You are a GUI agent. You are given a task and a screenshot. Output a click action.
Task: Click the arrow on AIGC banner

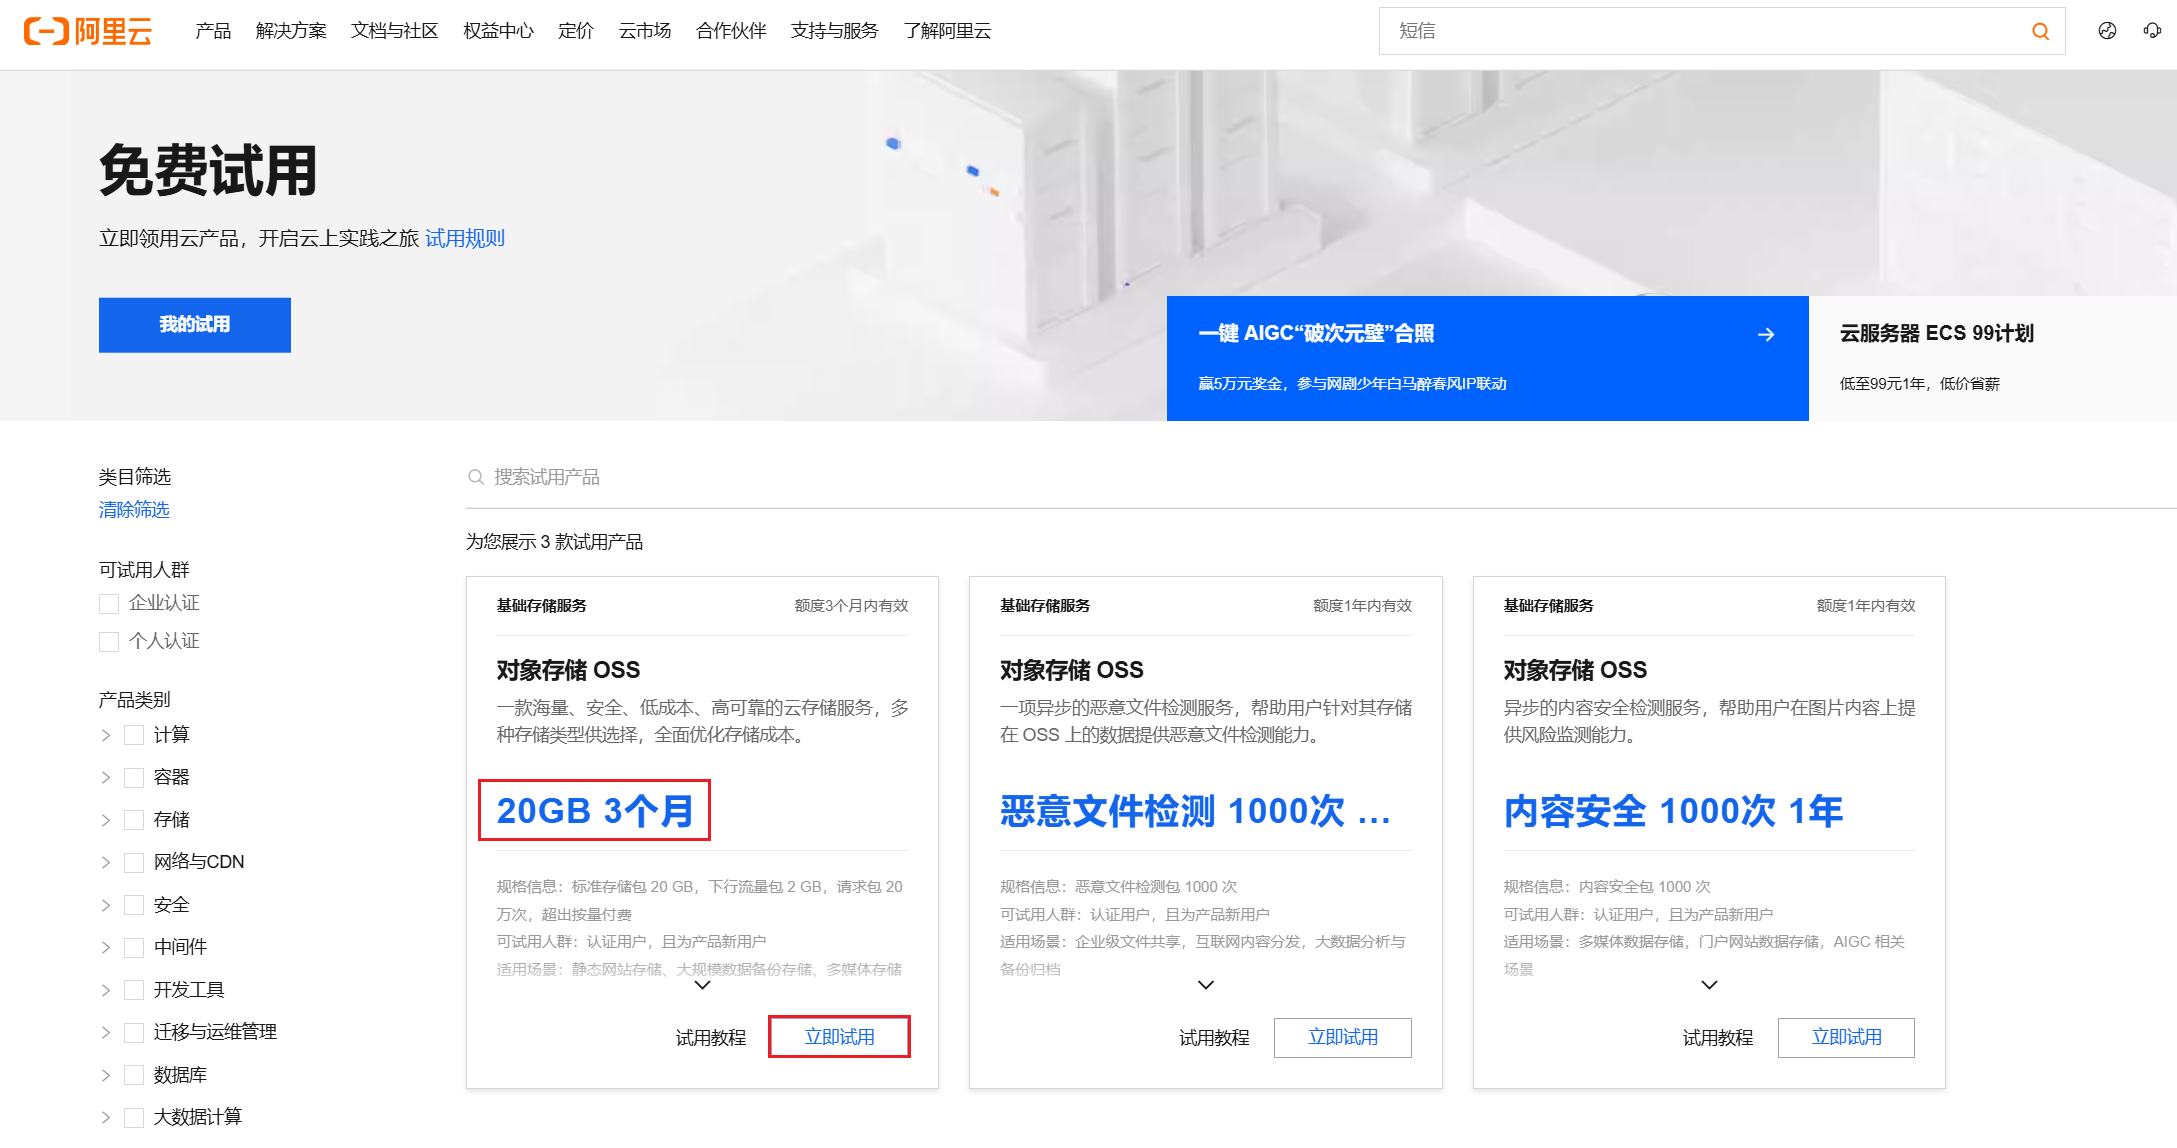[x=1766, y=334]
